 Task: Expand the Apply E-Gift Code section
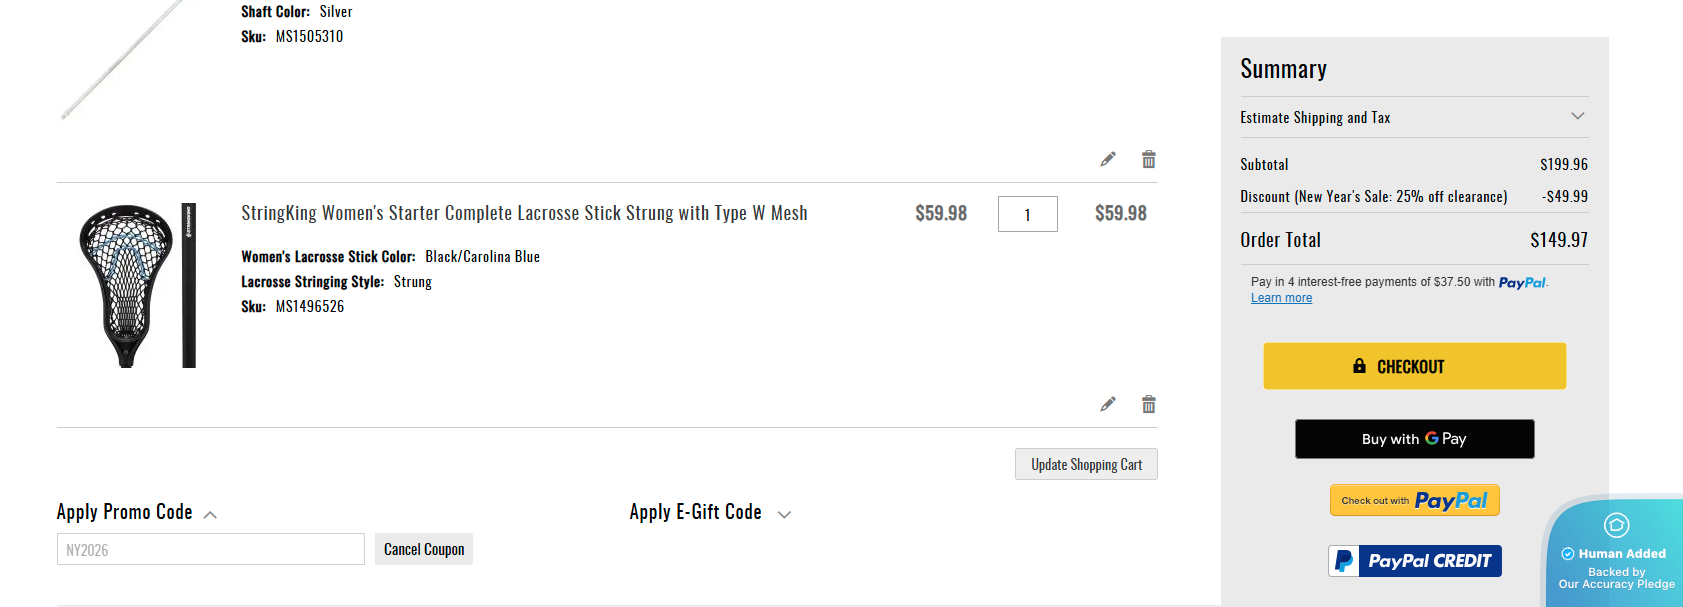784,514
